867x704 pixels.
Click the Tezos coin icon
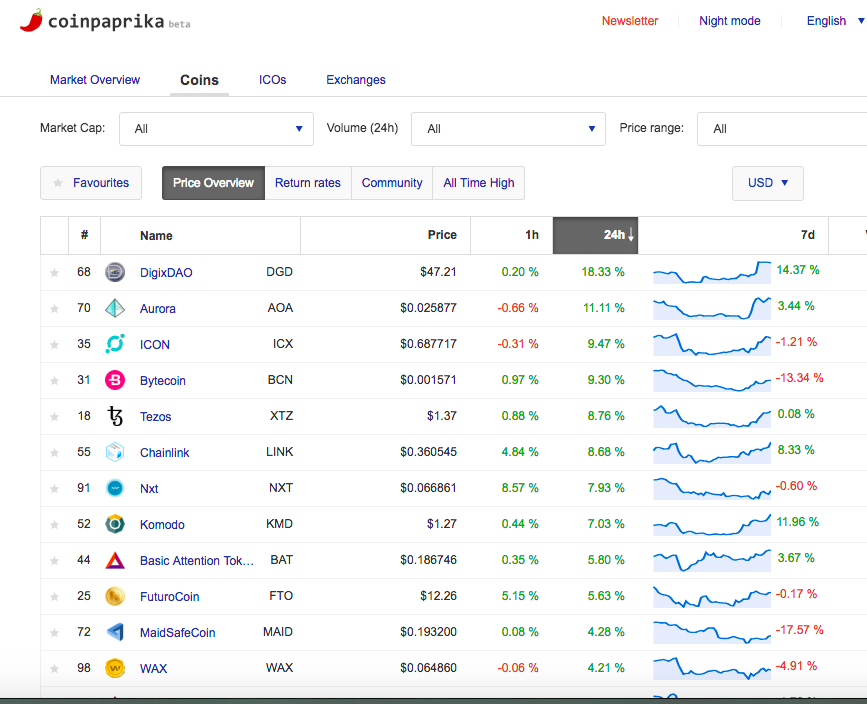coord(115,416)
